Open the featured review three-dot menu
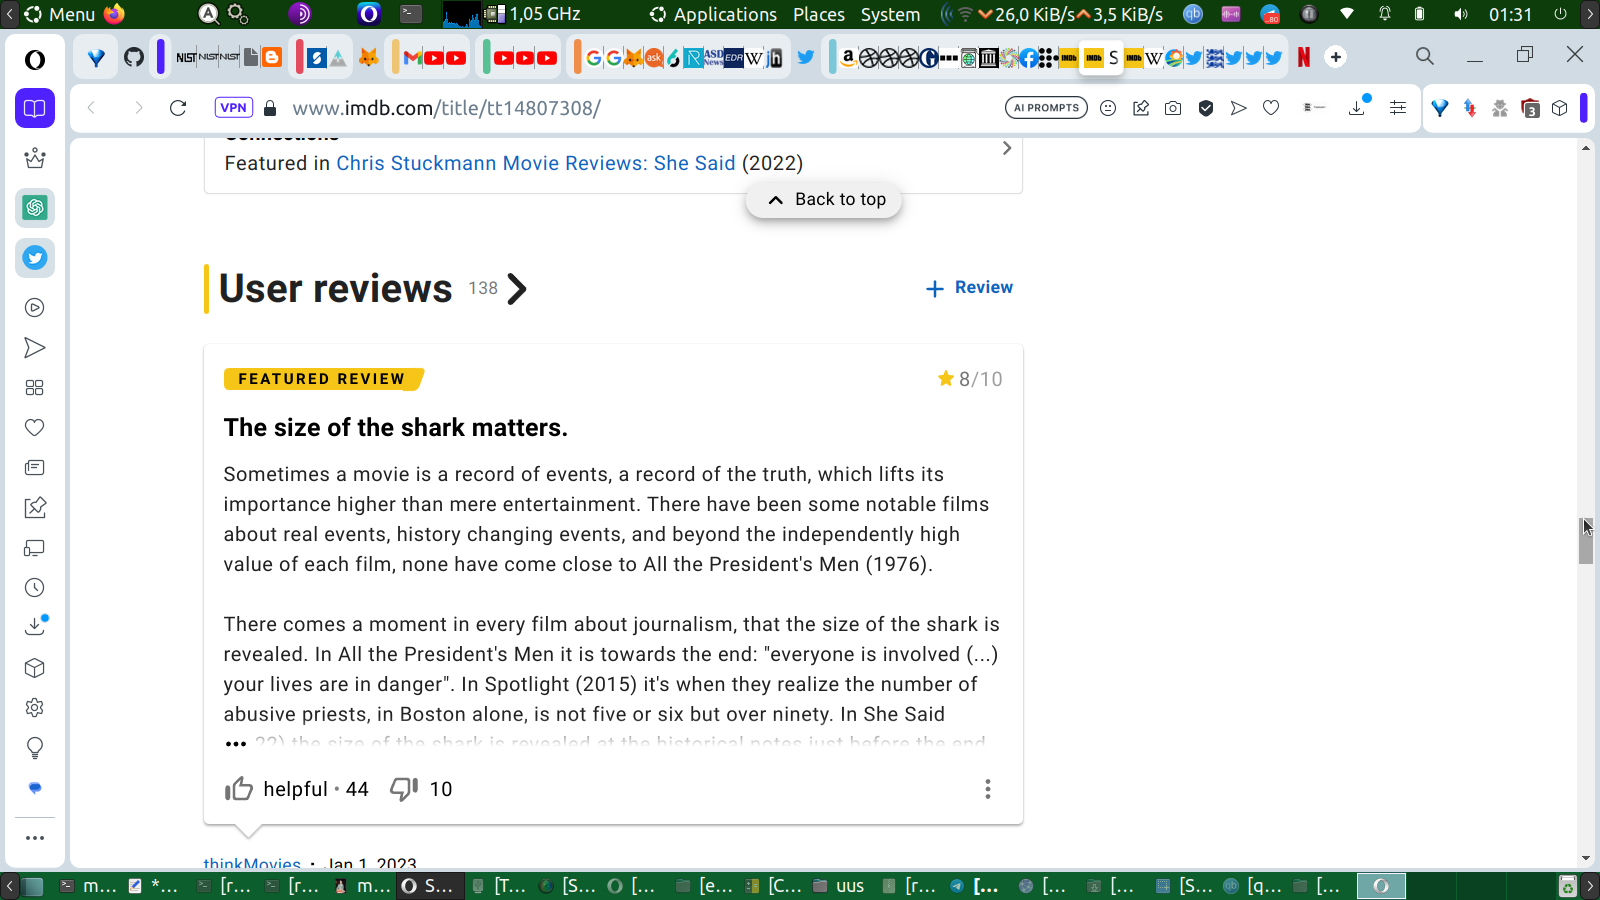The height and width of the screenshot is (900, 1600). pos(988,789)
